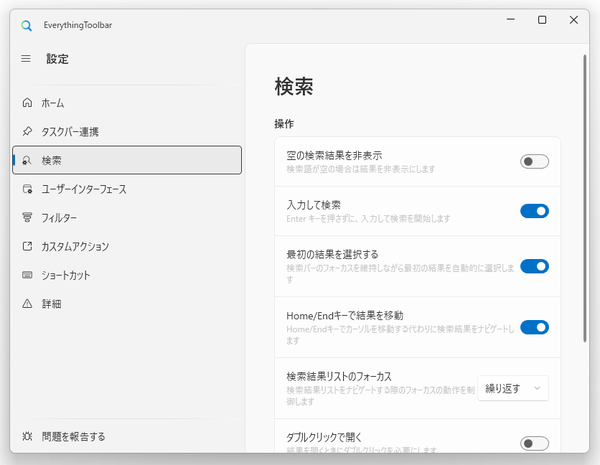Click the vertical scrollbar of settings pane

(x=585, y=198)
